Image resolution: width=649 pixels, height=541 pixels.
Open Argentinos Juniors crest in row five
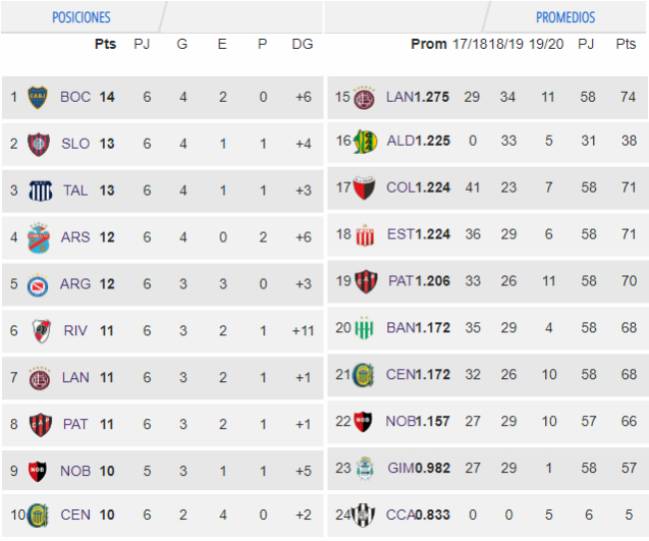(x=38, y=286)
